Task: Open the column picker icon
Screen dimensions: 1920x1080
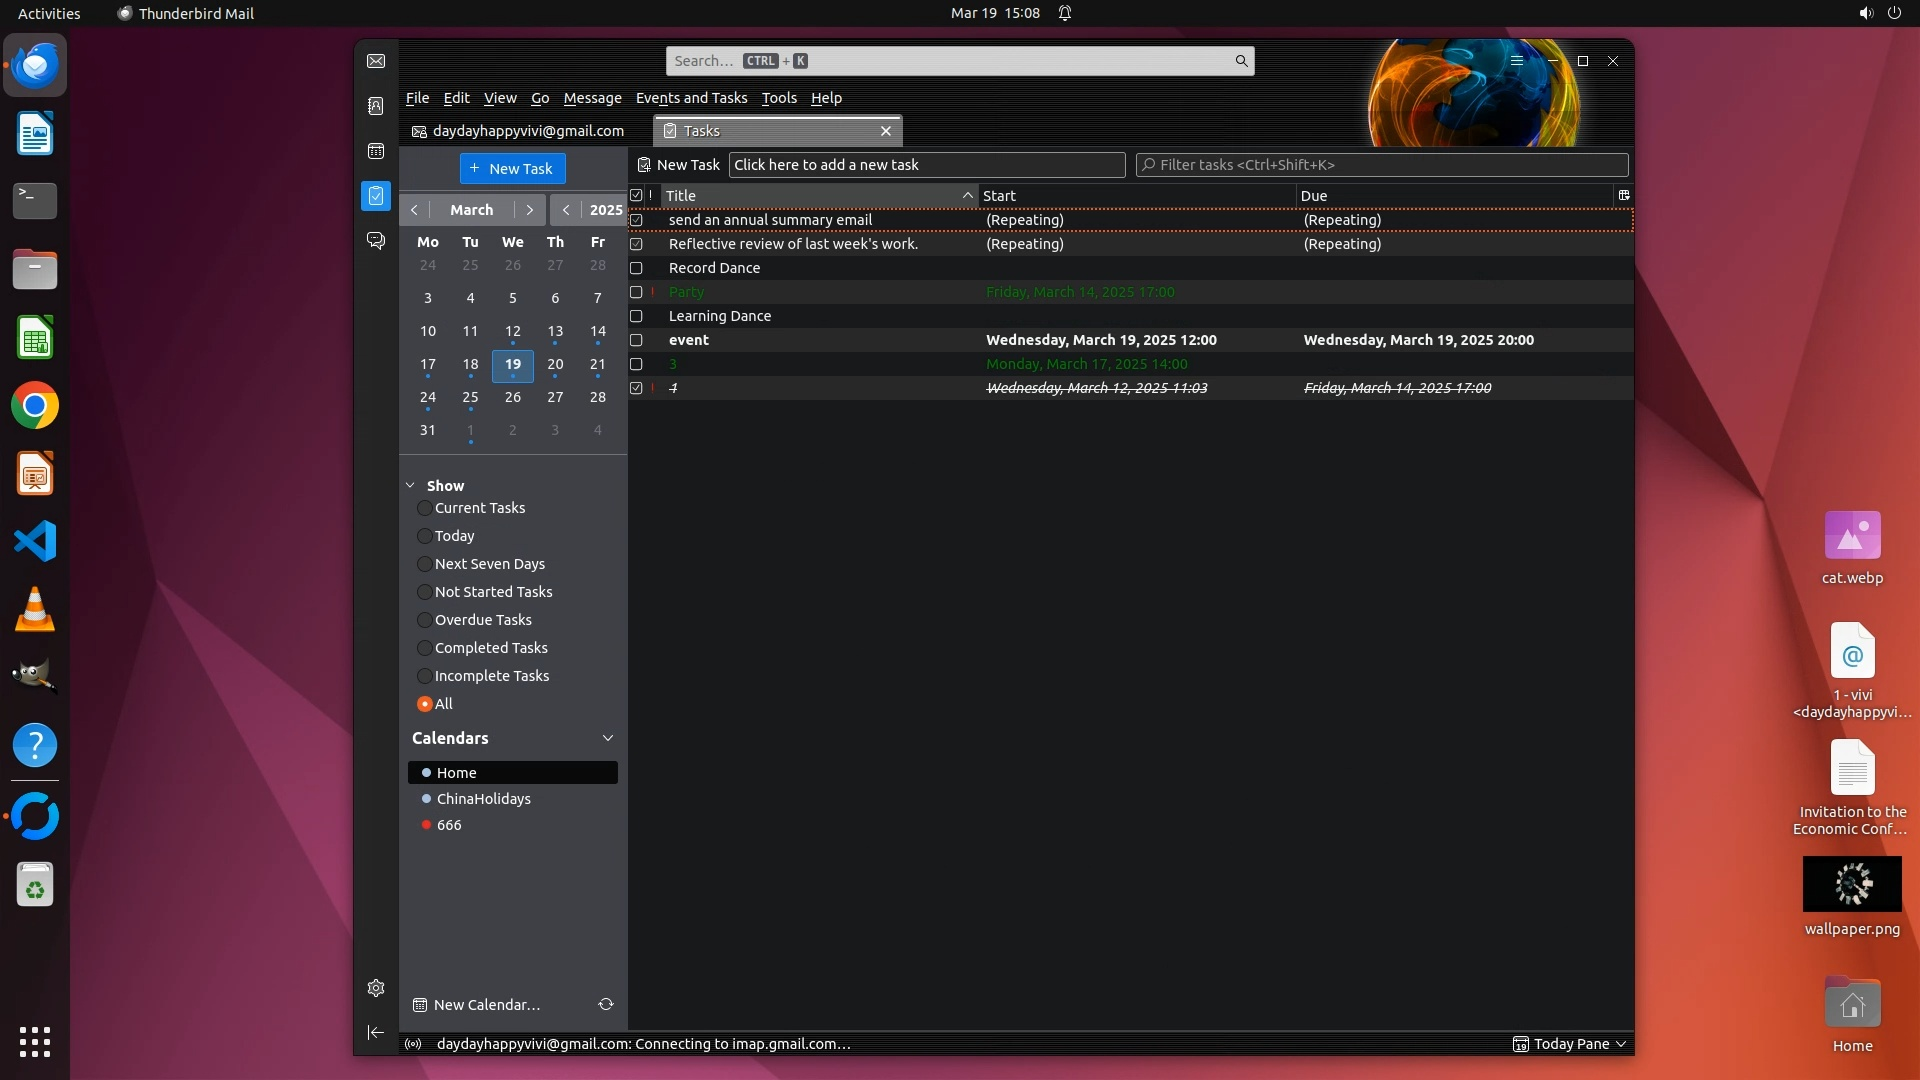Action: (1623, 195)
